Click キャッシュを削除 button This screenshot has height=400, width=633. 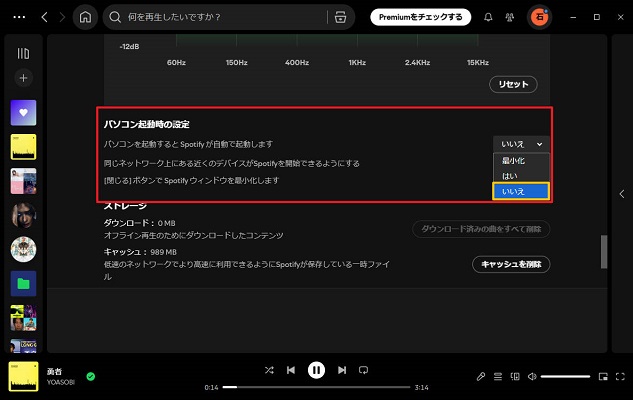tap(511, 264)
